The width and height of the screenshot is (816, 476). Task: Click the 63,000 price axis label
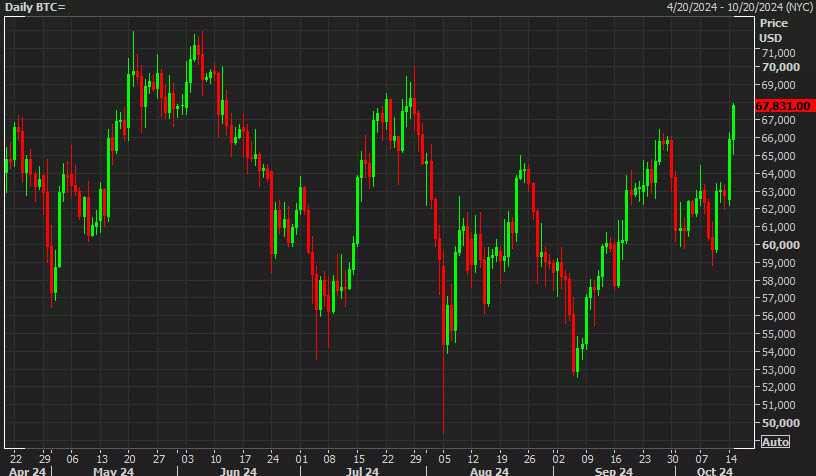(x=779, y=192)
